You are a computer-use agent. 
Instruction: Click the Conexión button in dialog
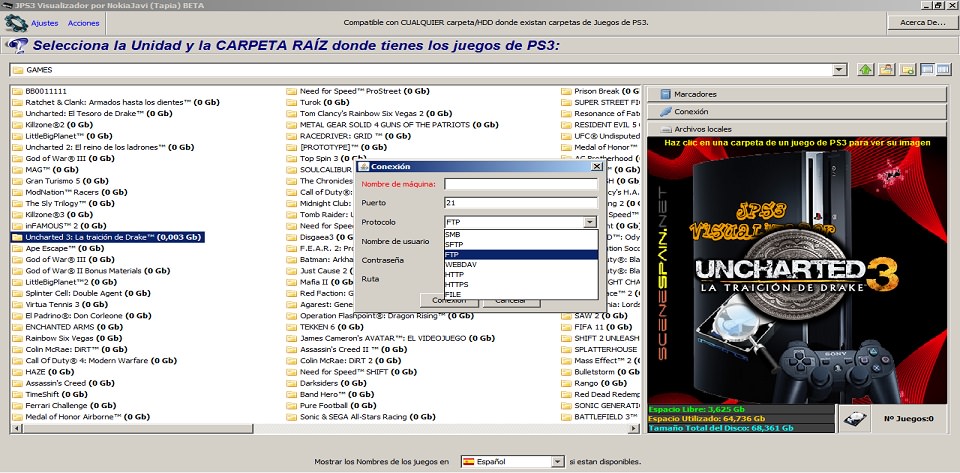pos(449,300)
